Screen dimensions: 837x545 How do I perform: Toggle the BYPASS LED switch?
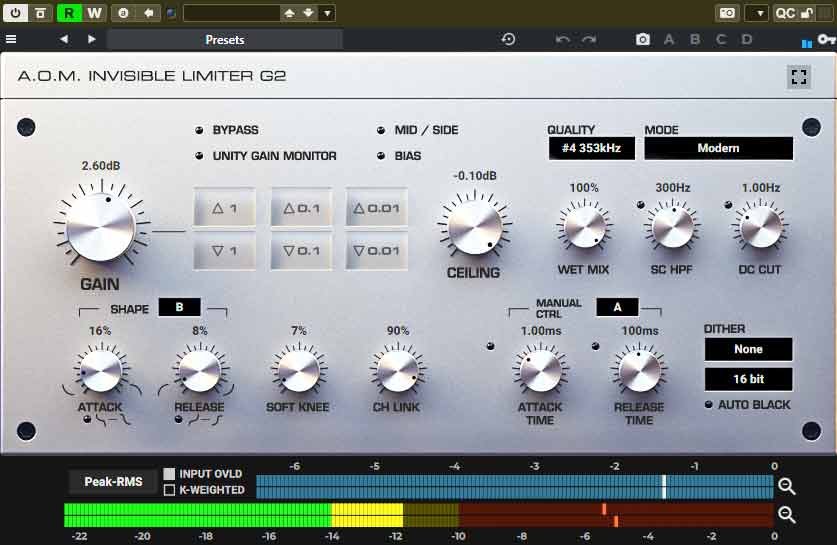tap(199, 130)
